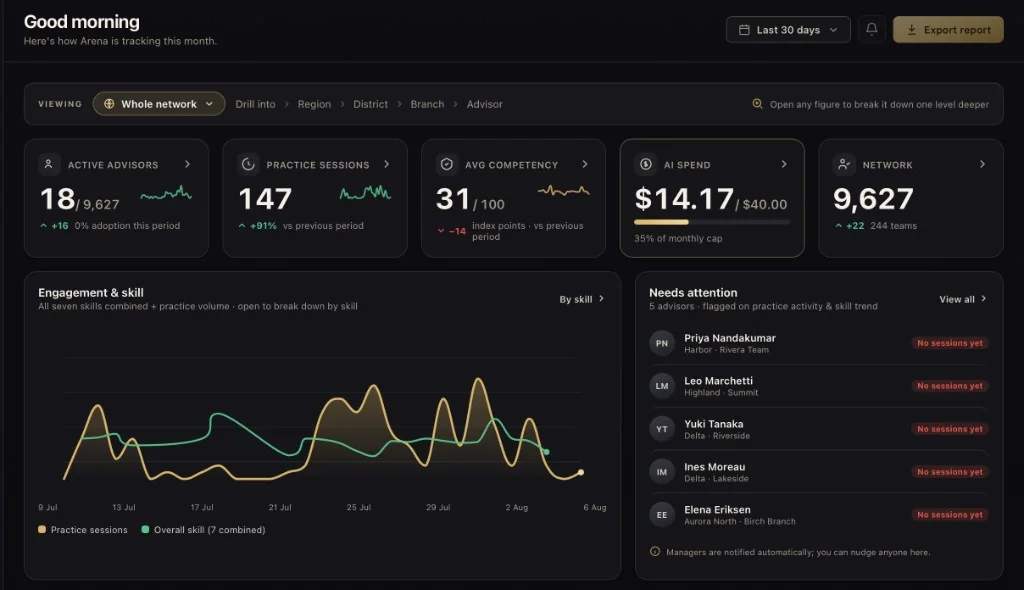1024x590 pixels.
Task: Select the Advisor drill-down level
Action: [x=485, y=104]
